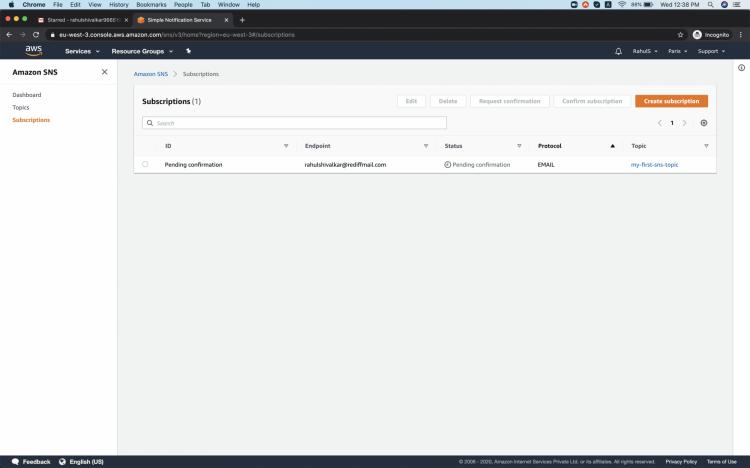Open the Support dropdown menu
Image resolution: width=750 pixels, height=468 pixels.
(x=710, y=51)
